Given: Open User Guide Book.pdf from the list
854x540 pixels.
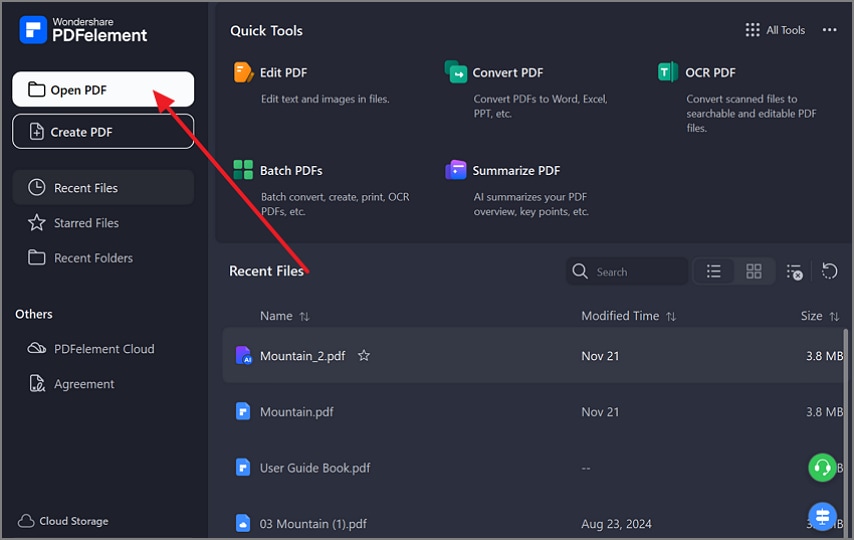Looking at the screenshot, I should [315, 467].
